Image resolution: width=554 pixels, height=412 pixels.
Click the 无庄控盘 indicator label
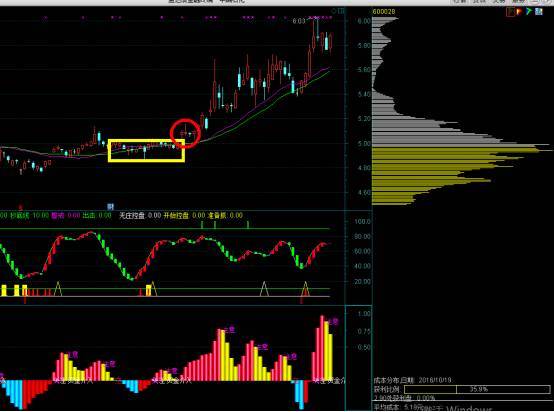click(x=132, y=215)
